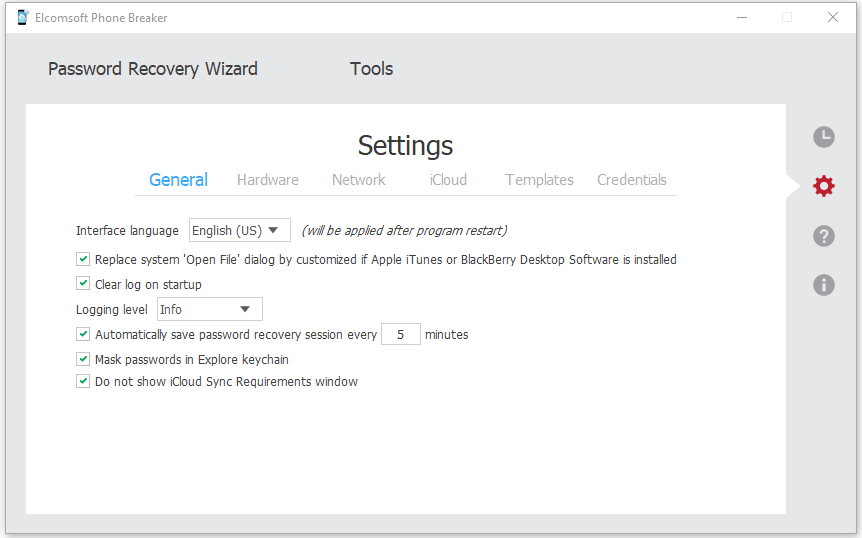The width and height of the screenshot is (862, 538).
Task: Open Password Recovery Wizard
Action: (x=153, y=69)
